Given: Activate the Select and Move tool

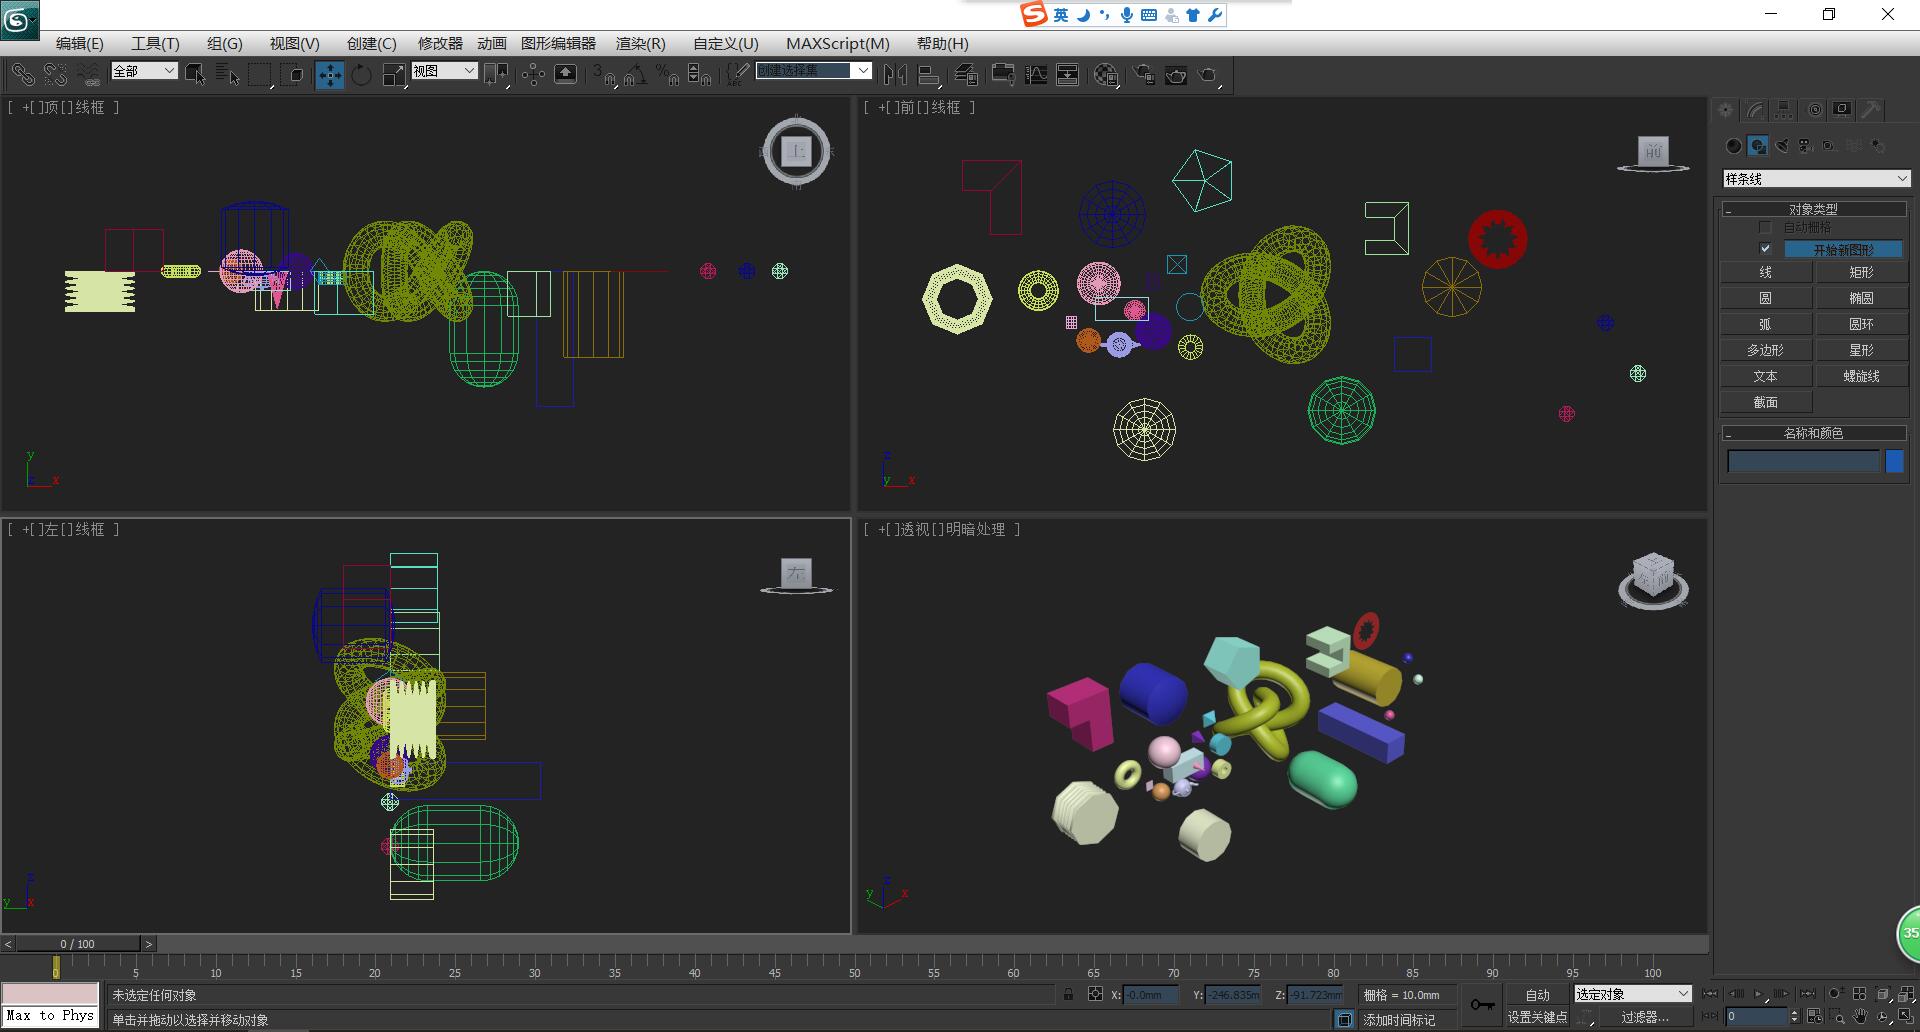Looking at the screenshot, I should [x=329, y=75].
